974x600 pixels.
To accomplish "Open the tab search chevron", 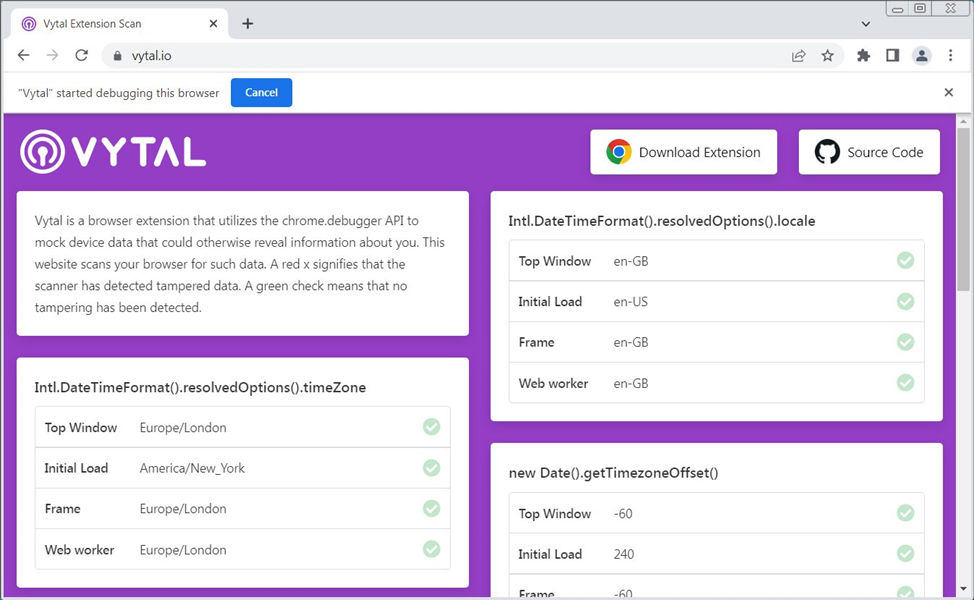I will (x=866, y=24).
